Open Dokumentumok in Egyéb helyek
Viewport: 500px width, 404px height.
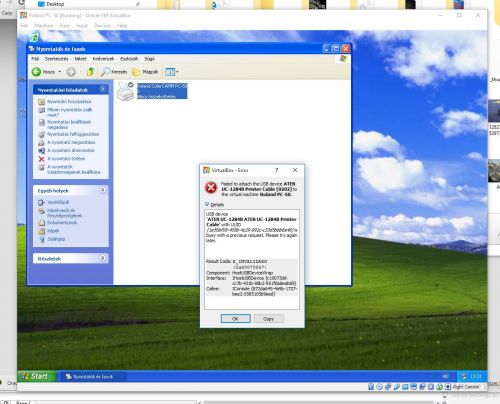click(62, 222)
